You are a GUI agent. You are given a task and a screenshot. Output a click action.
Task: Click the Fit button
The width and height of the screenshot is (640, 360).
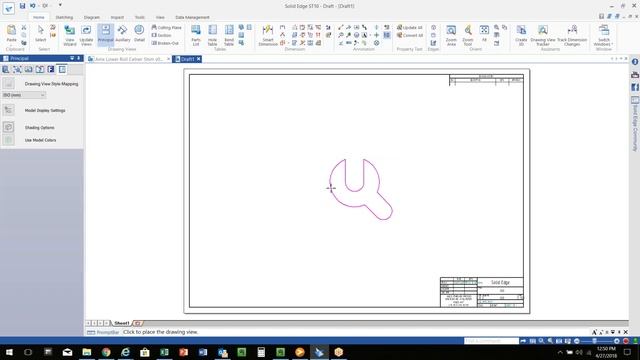pos(484,34)
